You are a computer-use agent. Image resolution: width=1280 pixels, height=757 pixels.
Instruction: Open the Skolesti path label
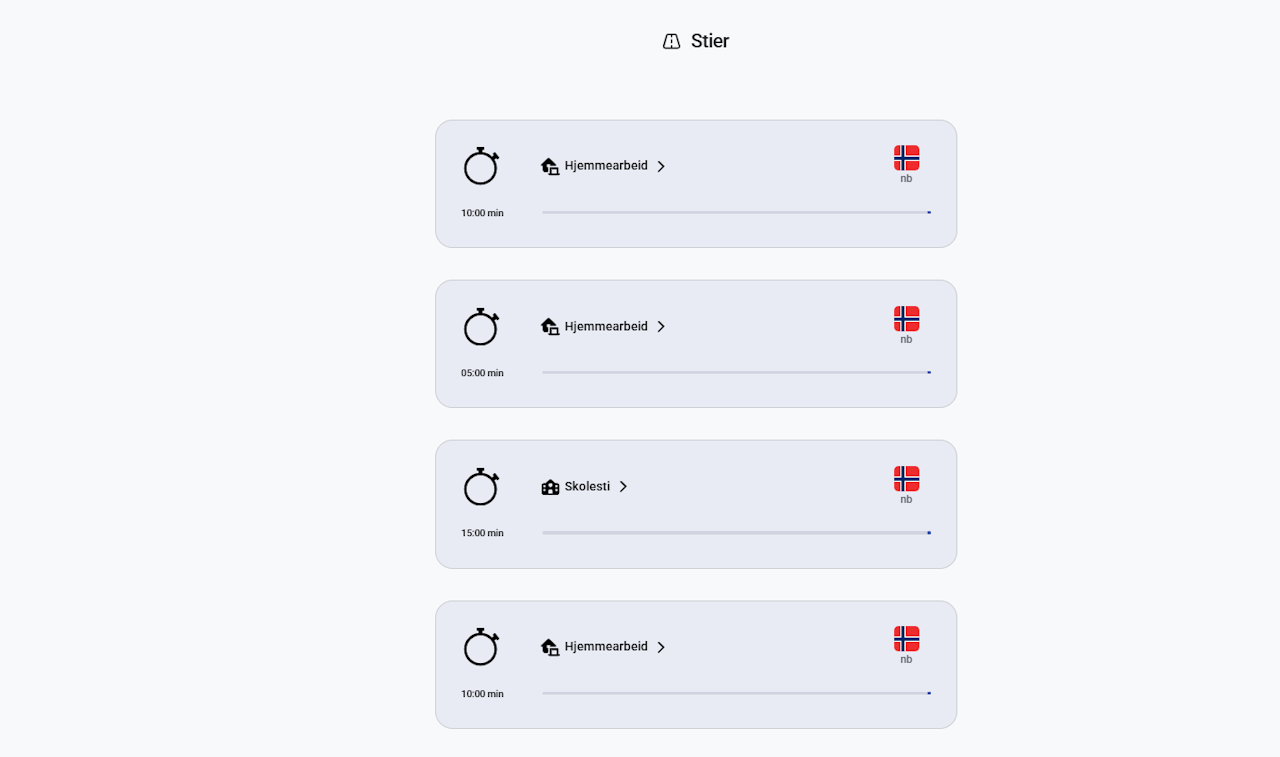click(x=587, y=487)
